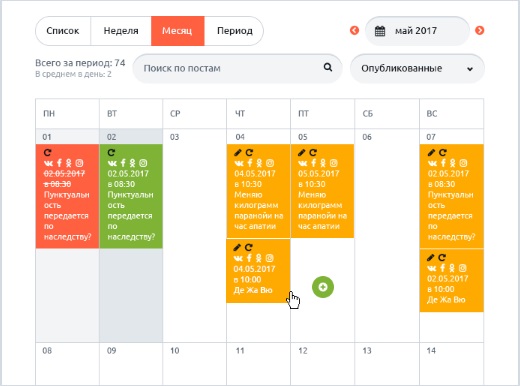The width and height of the screenshot is (520, 386).
Task: Select the Период view tab
Action: point(234,31)
